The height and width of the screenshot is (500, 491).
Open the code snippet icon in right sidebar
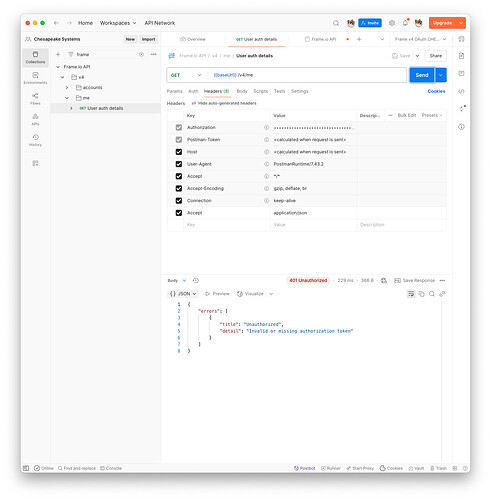point(461,91)
